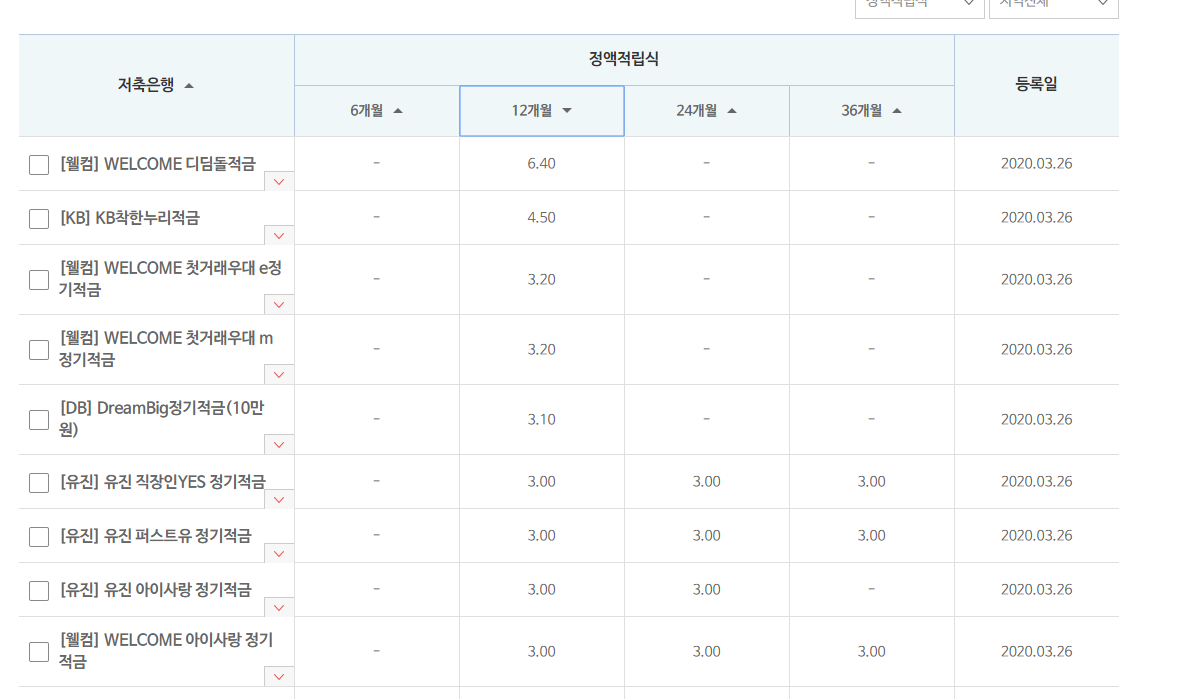This screenshot has height=699, width=1189.
Task: Open [DB] DreamBig정기적금(10만원) product
Action: 162,418
